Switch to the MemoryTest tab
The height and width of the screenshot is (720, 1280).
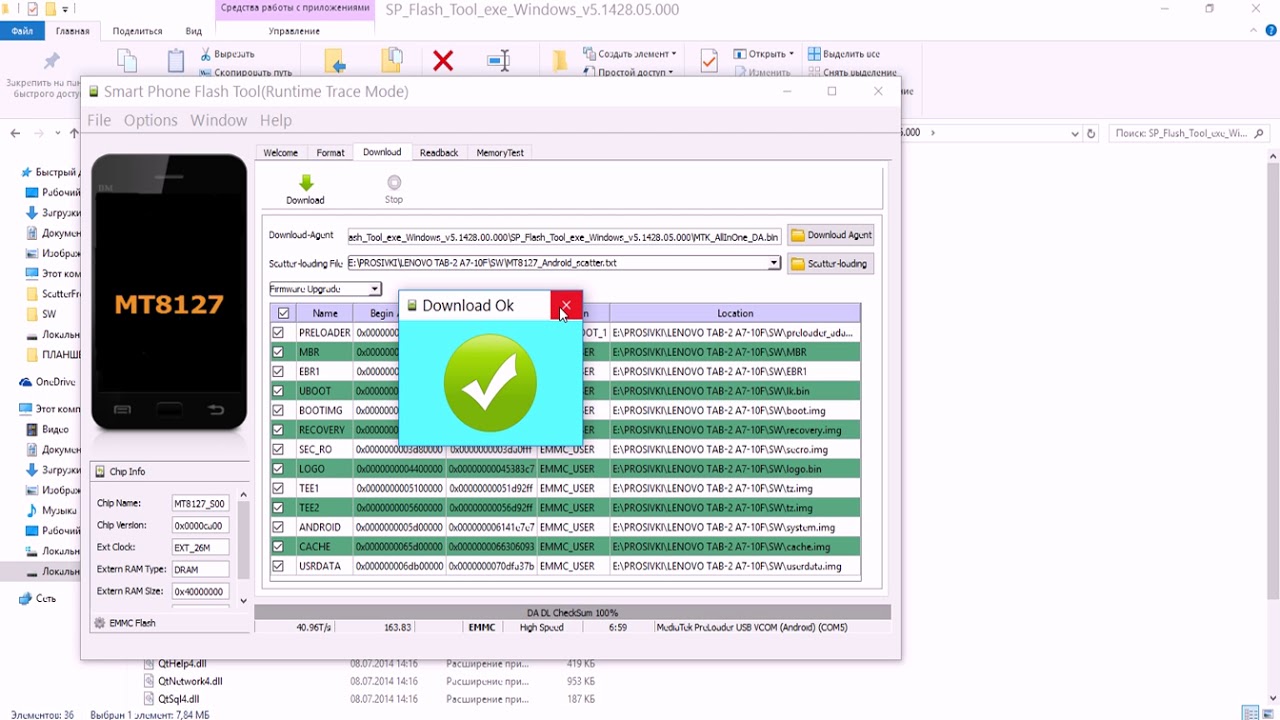pos(500,153)
